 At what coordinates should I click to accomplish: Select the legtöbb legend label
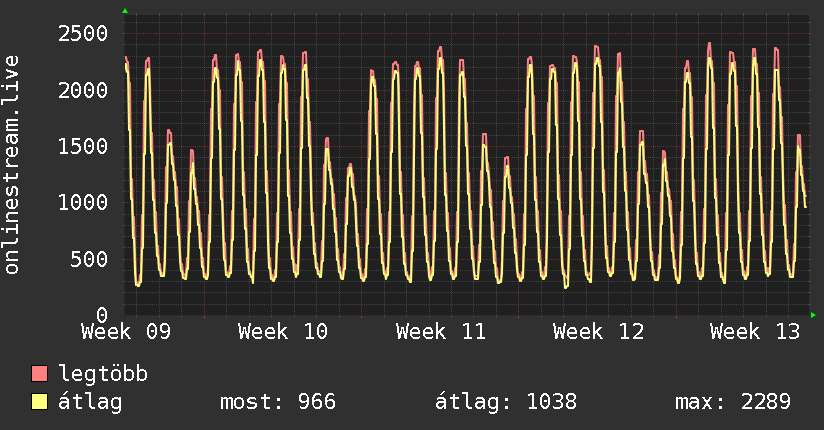(x=103, y=374)
